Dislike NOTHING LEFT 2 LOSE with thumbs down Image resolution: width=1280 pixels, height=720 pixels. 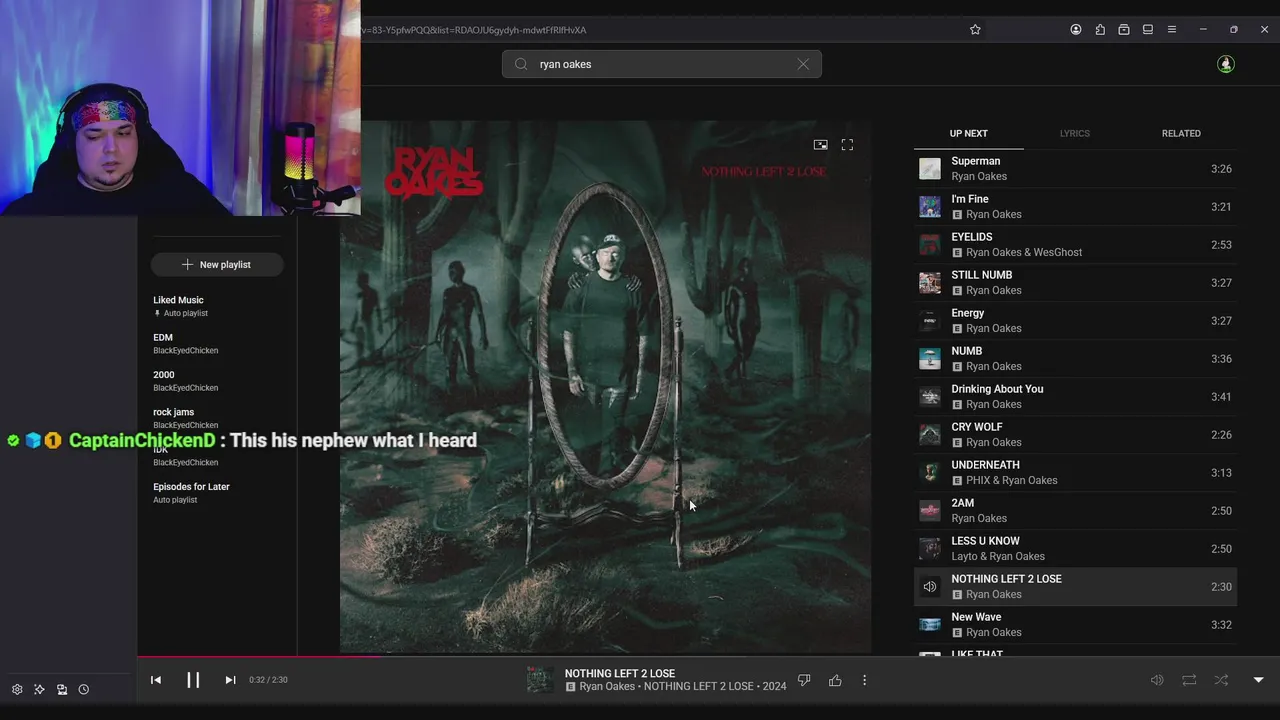[x=804, y=681]
